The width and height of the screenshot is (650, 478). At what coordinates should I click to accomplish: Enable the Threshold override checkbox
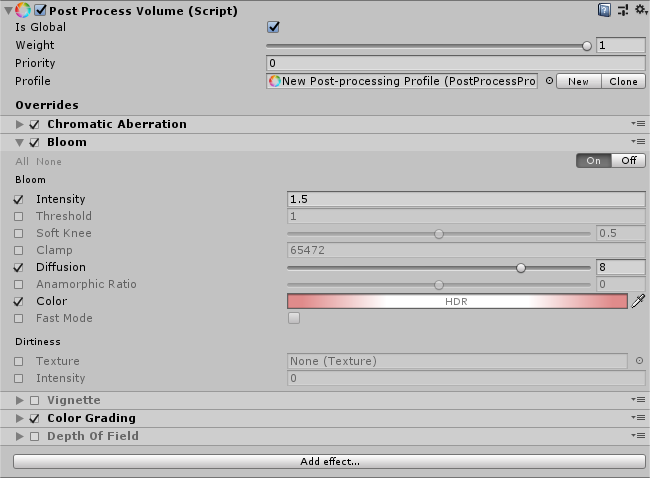[19, 216]
